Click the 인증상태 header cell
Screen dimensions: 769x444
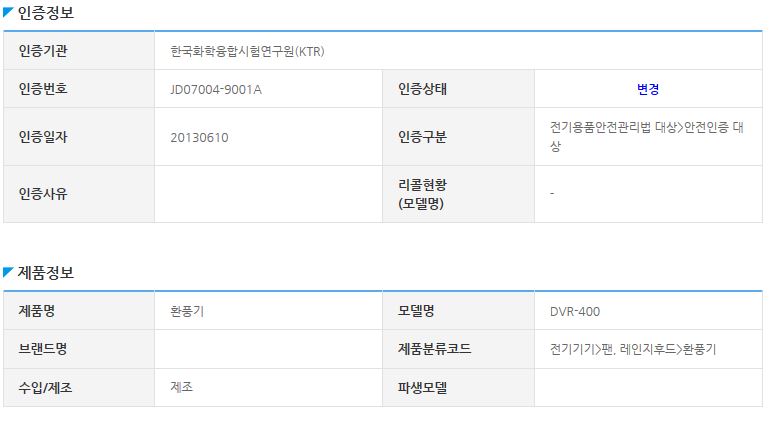(x=458, y=89)
